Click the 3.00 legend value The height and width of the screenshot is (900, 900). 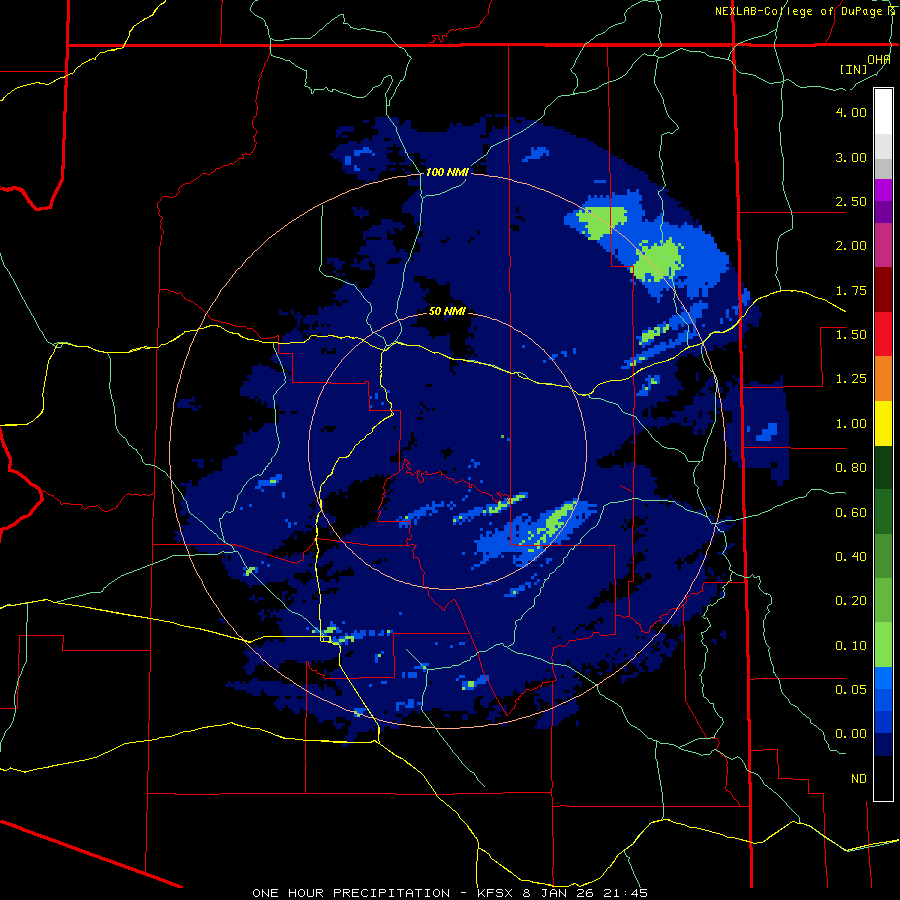[851, 157]
